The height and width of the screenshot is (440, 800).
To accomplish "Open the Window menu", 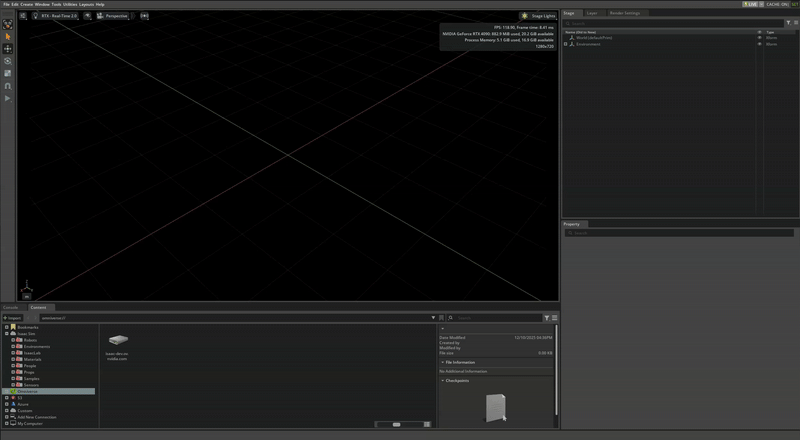I will [x=41, y=4].
